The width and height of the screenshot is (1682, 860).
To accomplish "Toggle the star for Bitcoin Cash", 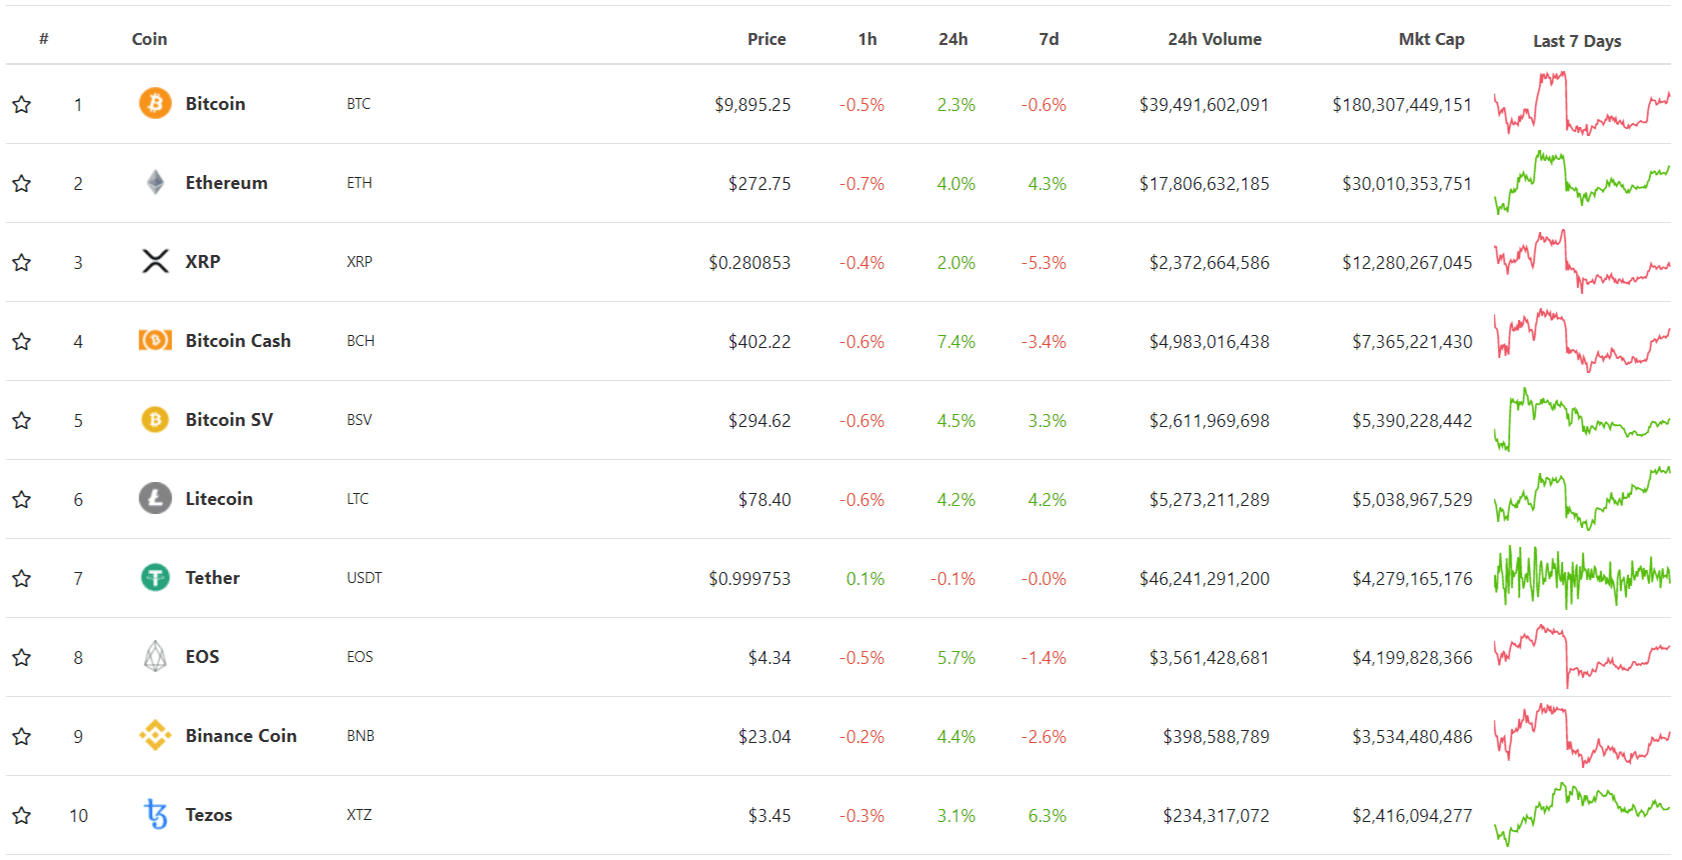I will (21, 341).
